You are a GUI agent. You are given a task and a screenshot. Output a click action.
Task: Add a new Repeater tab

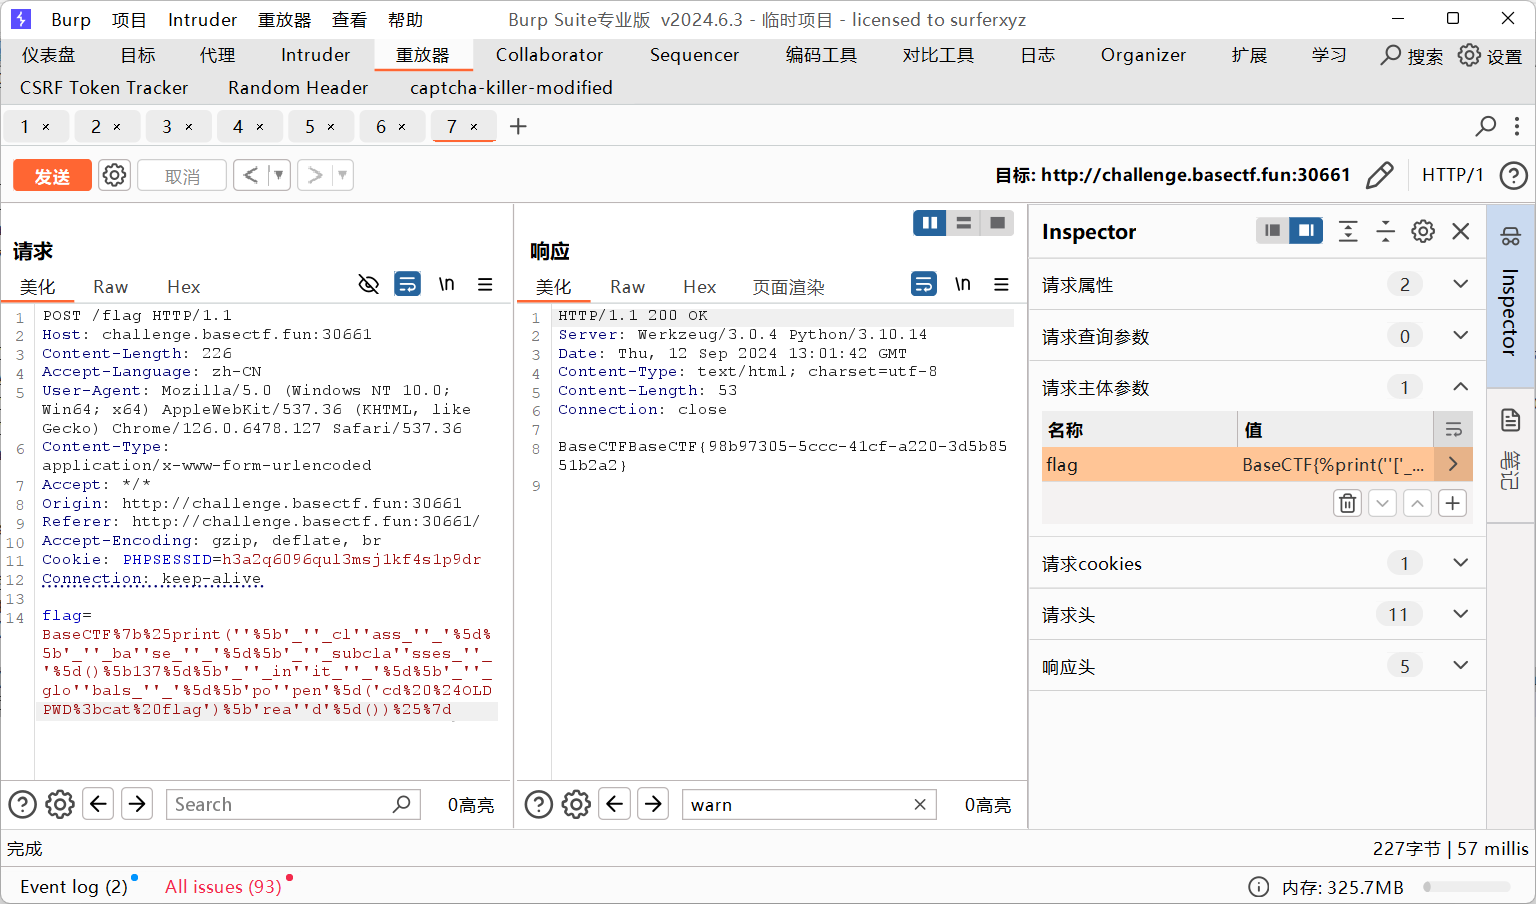pyautogui.click(x=518, y=126)
